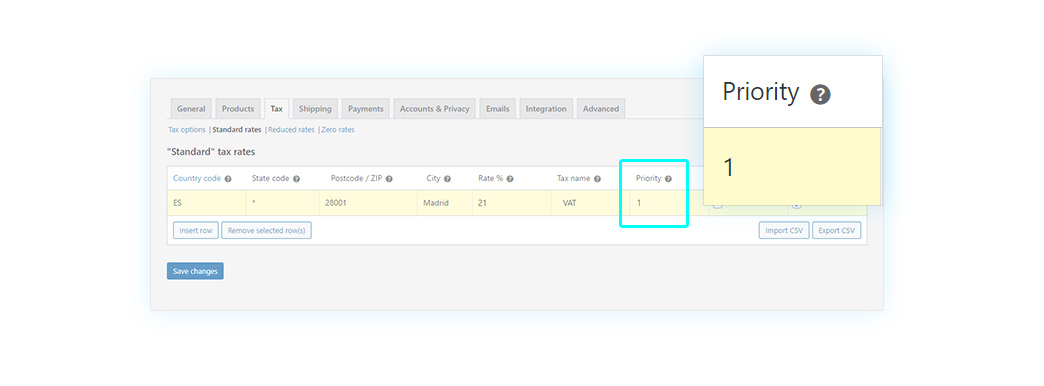Open the Zero rates link
The height and width of the screenshot is (386, 1044).
pos(338,130)
